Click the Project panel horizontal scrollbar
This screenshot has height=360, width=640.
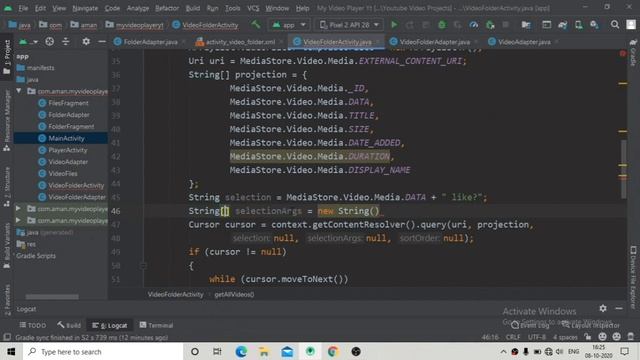coord(52,297)
